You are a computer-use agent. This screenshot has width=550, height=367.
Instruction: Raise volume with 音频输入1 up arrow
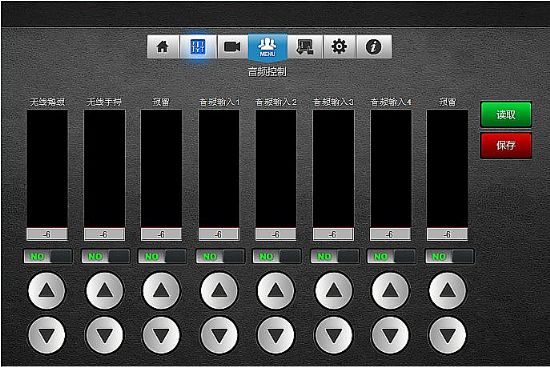(219, 291)
